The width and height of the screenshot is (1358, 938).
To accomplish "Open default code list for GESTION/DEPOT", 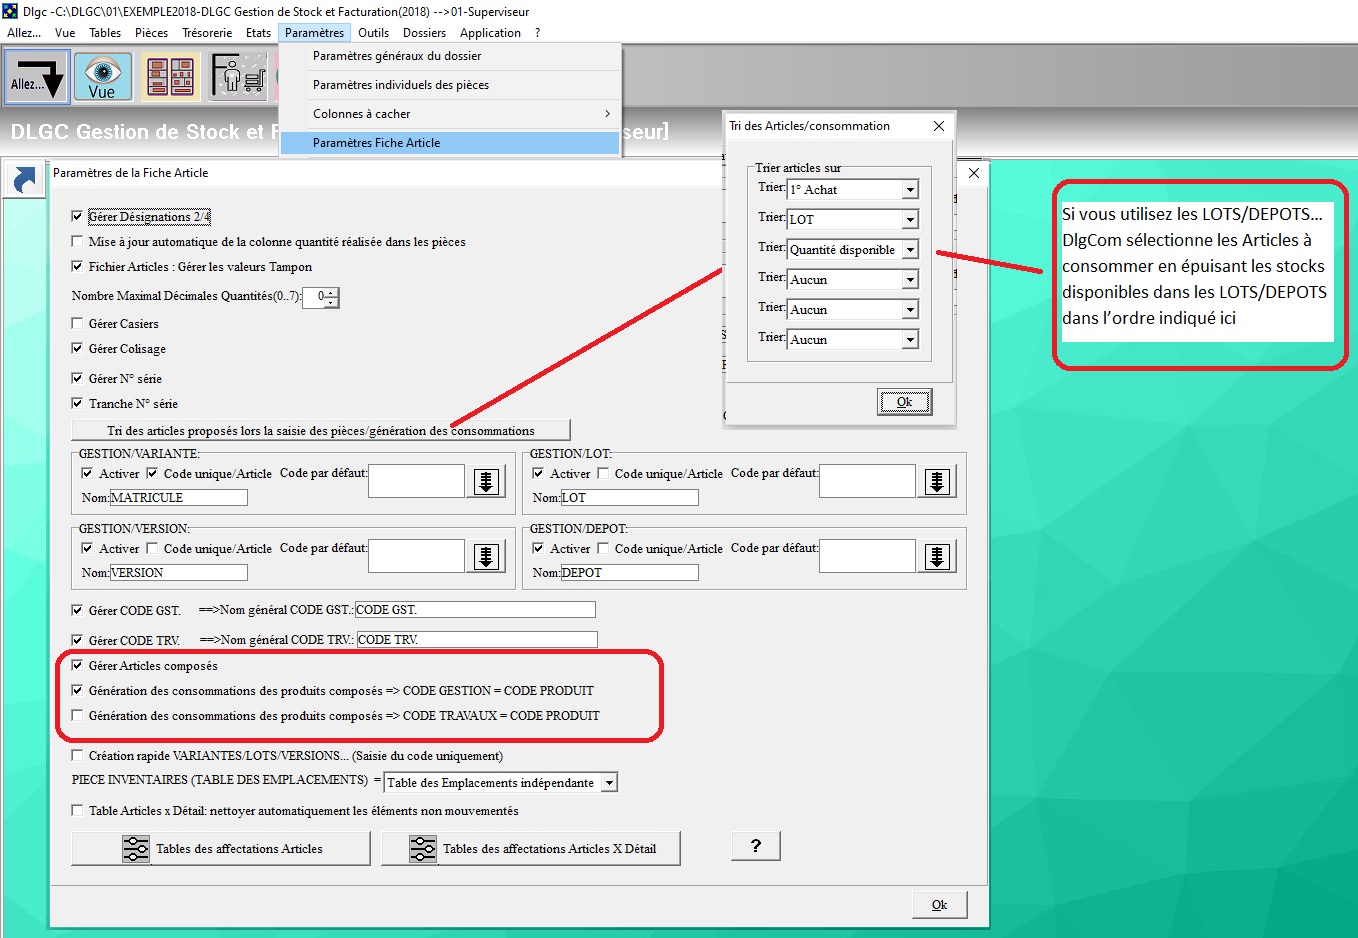I will [x=937, y=556].
